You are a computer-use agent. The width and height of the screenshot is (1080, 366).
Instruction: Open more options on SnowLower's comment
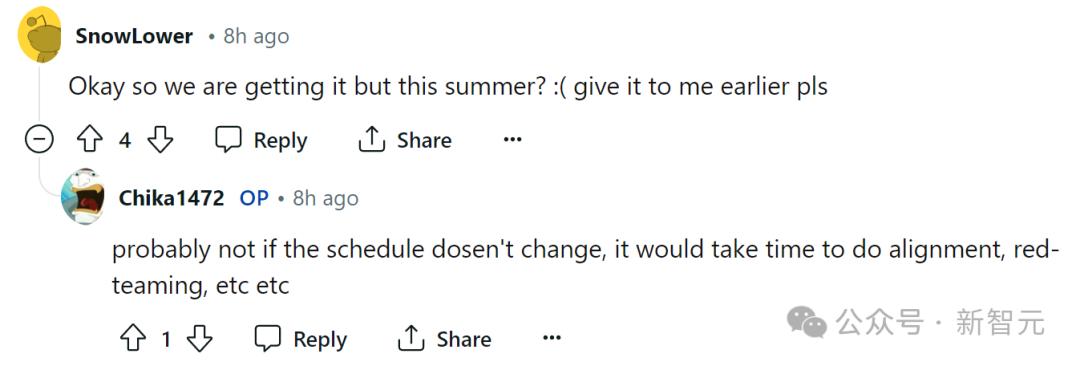coord(512,140)
